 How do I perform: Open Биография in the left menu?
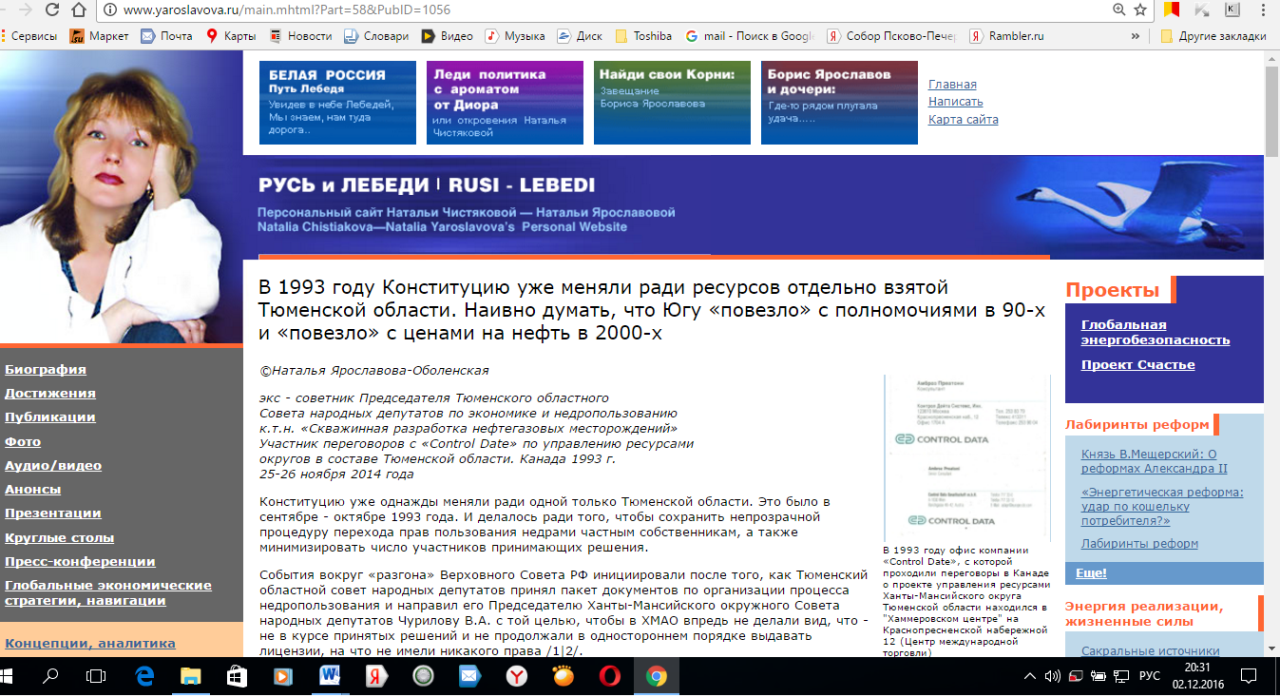tap(45, 370)
